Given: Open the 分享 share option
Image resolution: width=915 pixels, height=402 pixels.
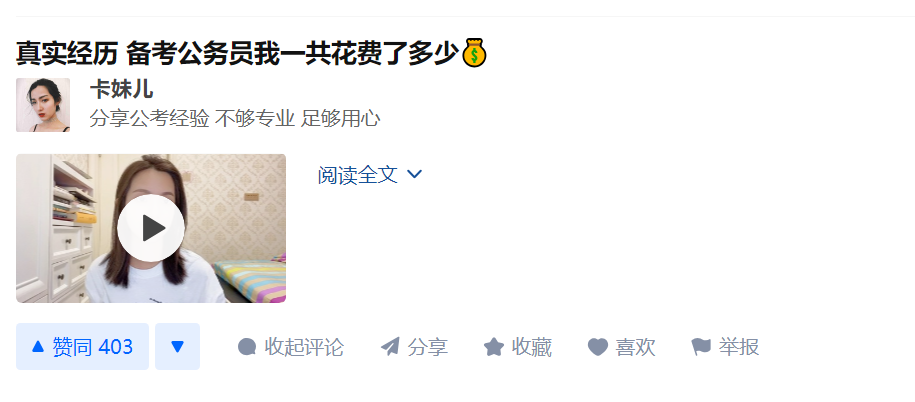Looking at the screenshot, I should pos(414,347).
